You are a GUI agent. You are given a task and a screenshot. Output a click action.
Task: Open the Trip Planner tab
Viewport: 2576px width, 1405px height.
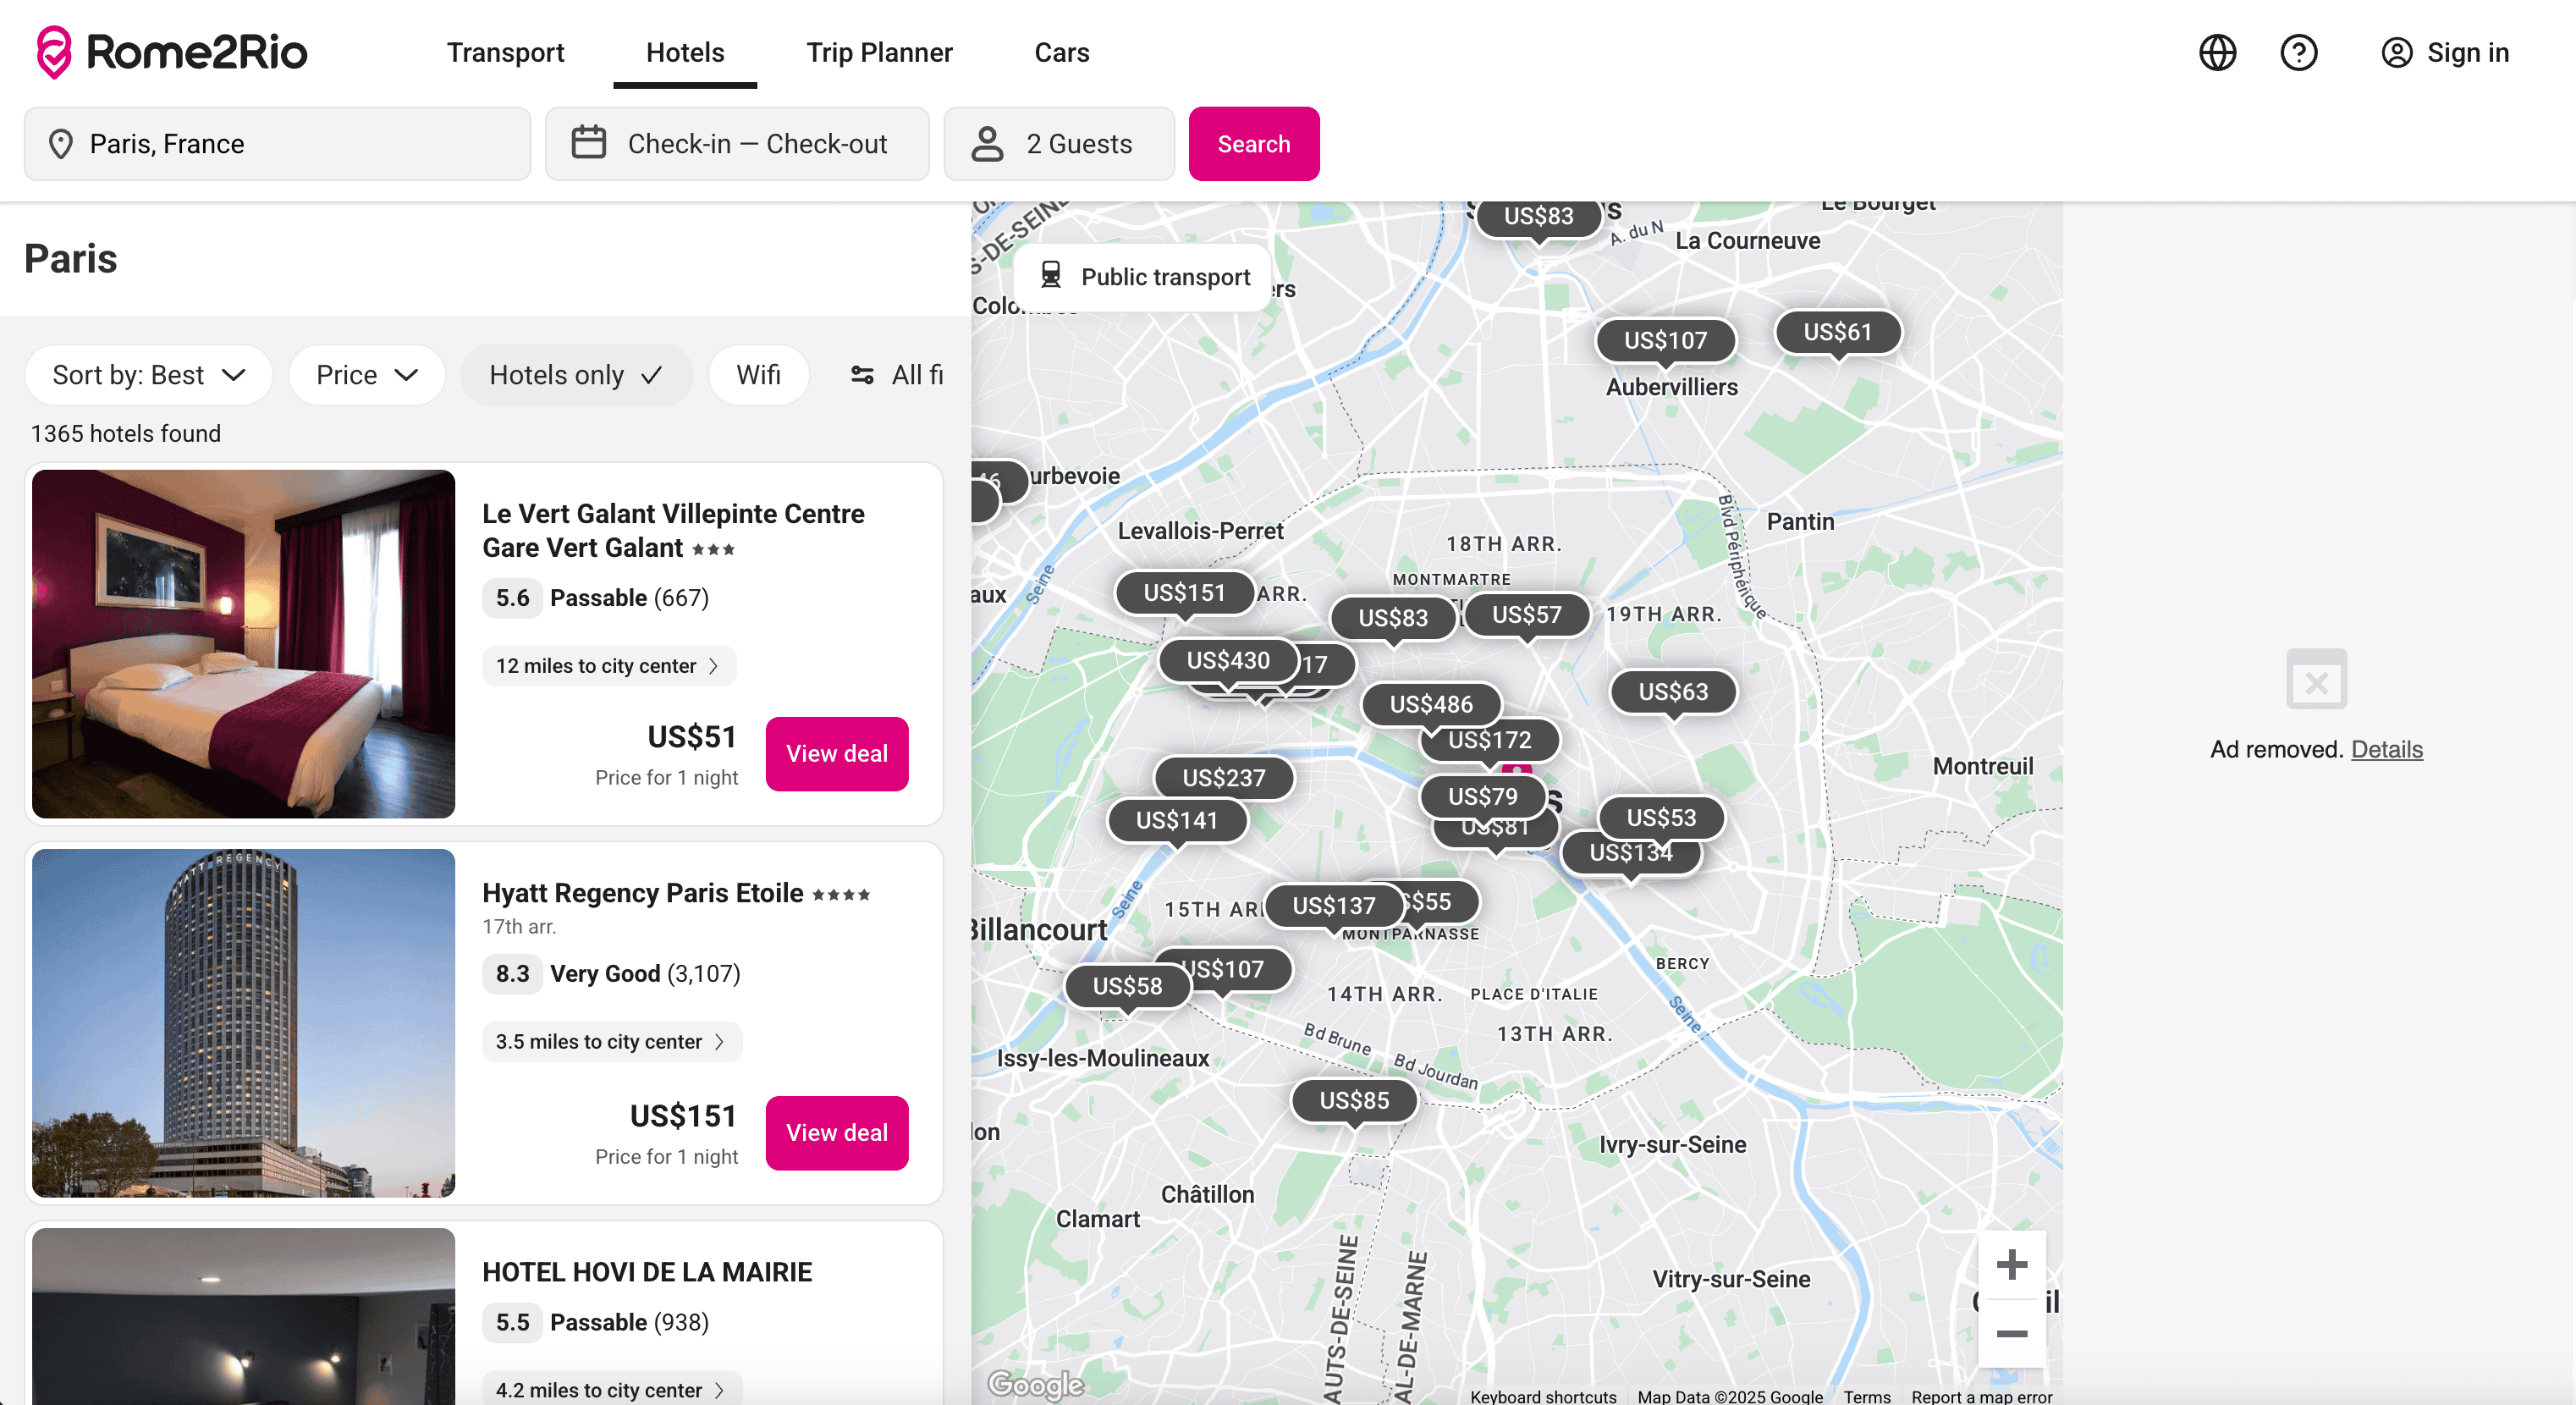pyautogui.click(x=879, y=52)
